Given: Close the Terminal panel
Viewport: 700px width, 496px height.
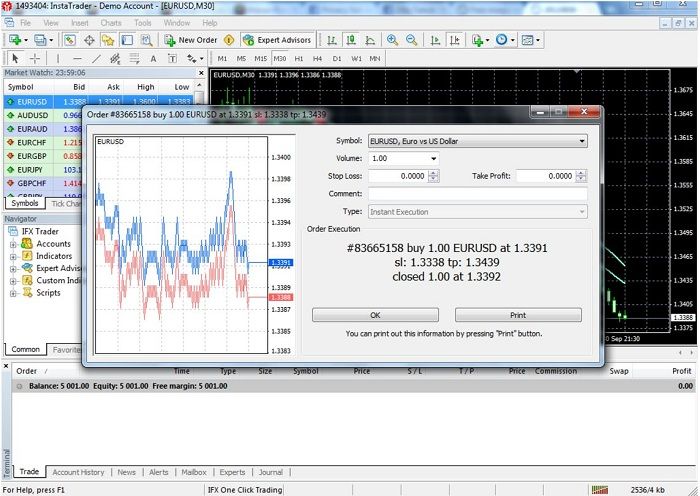Looking at the screenshot, I should click(x=6, y=367).
